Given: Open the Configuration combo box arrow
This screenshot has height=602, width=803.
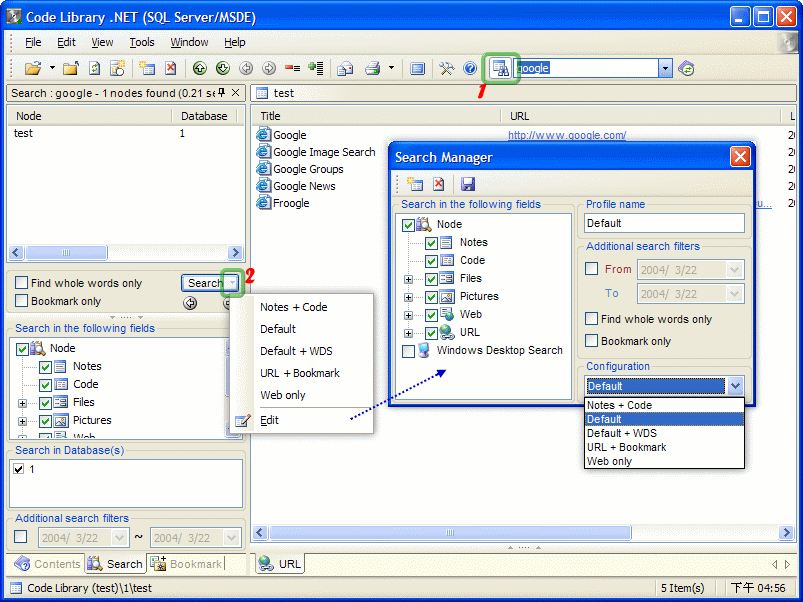Looking at the screenshot, I should click(x=735, y=385).
